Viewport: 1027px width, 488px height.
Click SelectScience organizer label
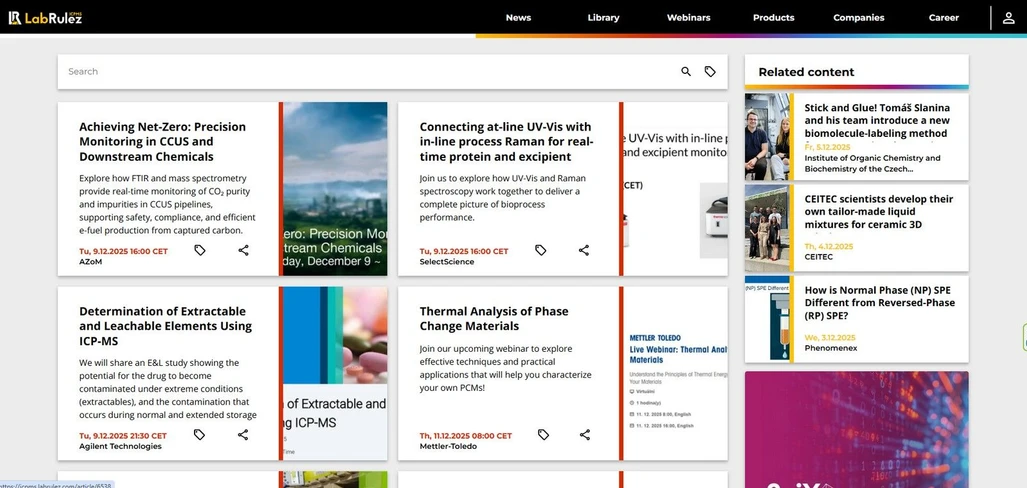pos(447,262)
